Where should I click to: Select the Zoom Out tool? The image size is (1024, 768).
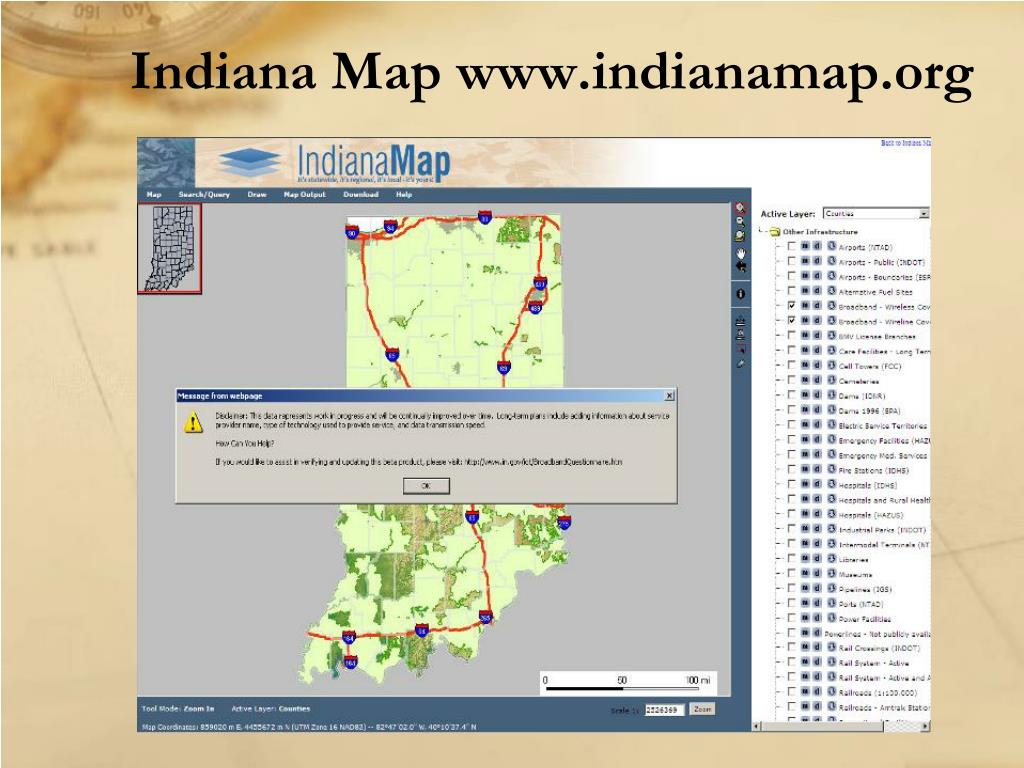click(740, 222)
